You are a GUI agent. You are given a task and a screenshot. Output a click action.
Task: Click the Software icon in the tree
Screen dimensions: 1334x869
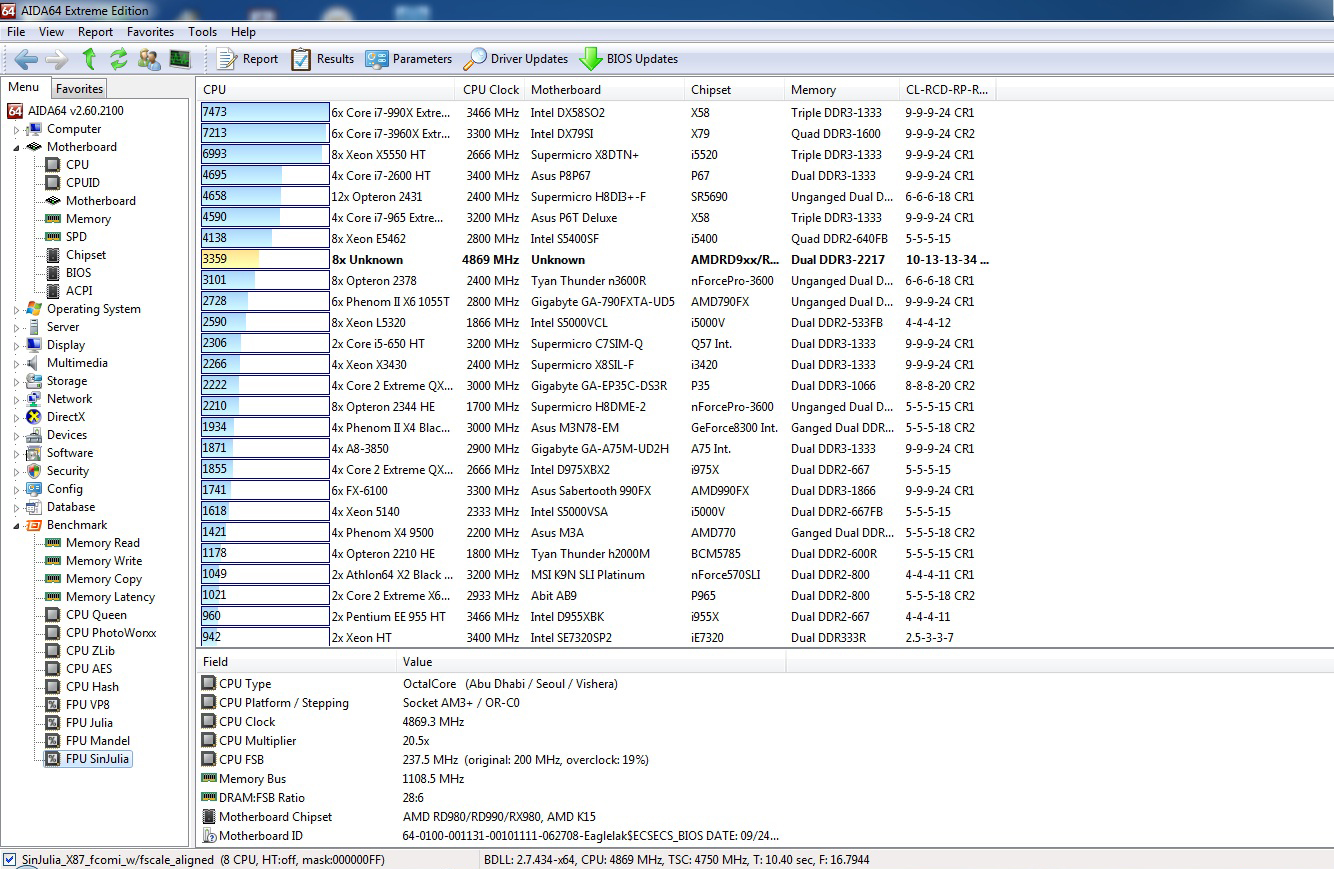(34, 453)
